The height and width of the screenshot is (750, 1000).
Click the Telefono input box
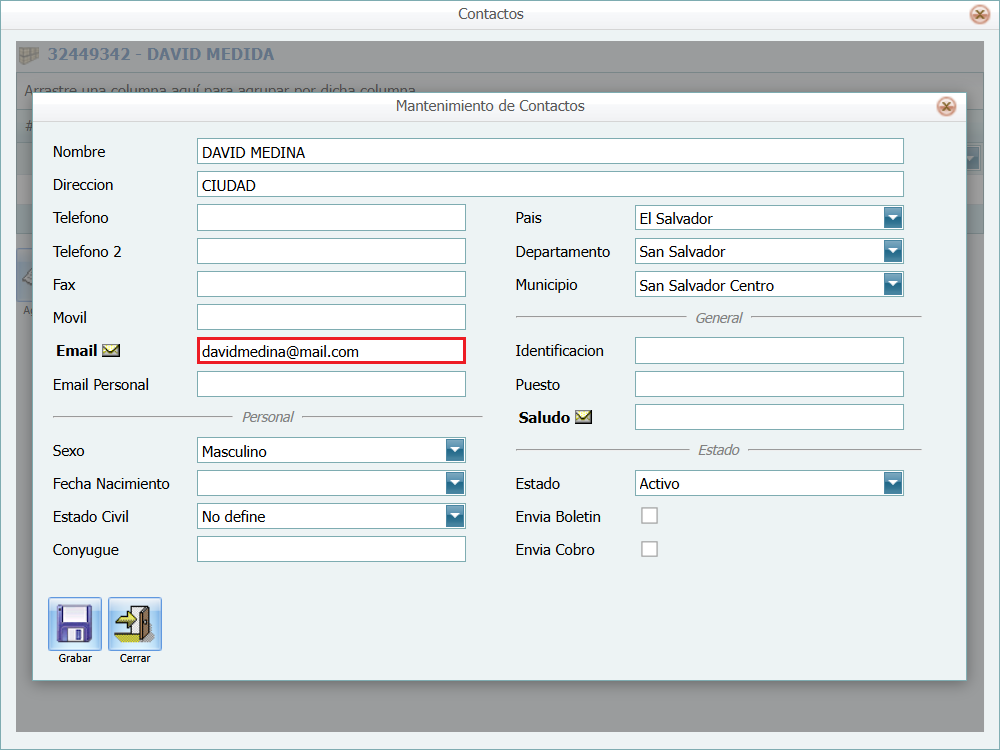330,218
